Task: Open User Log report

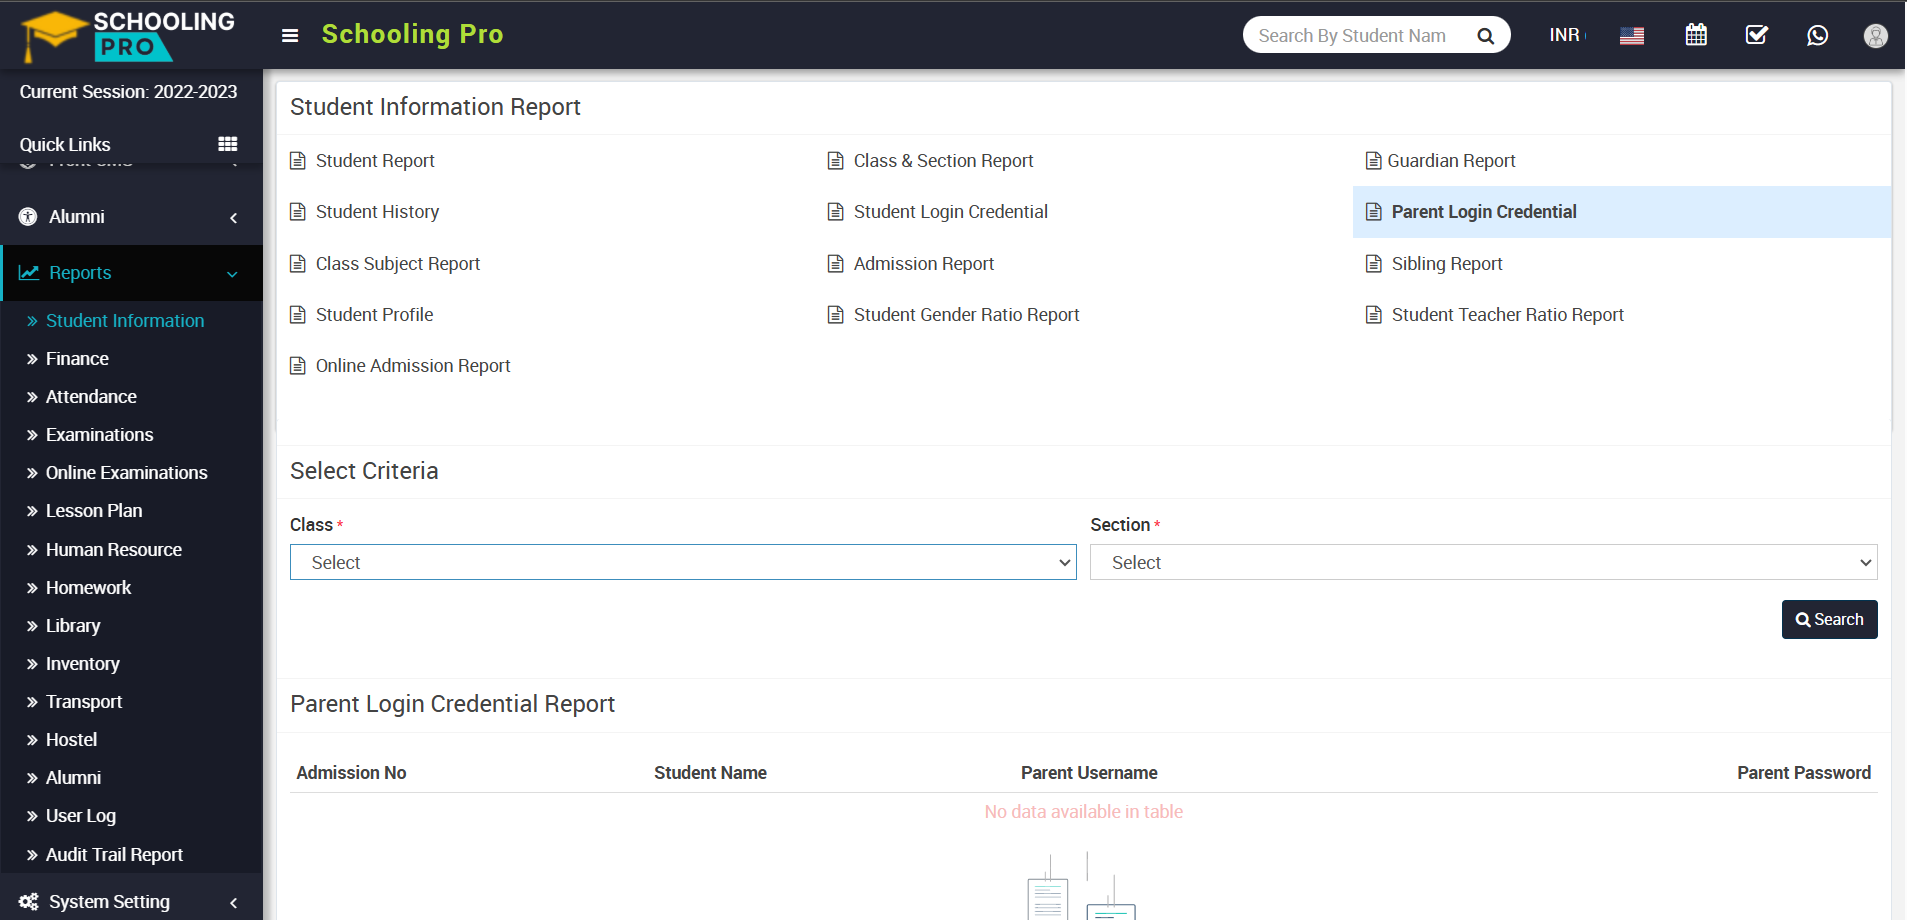Action: point(80,816)
